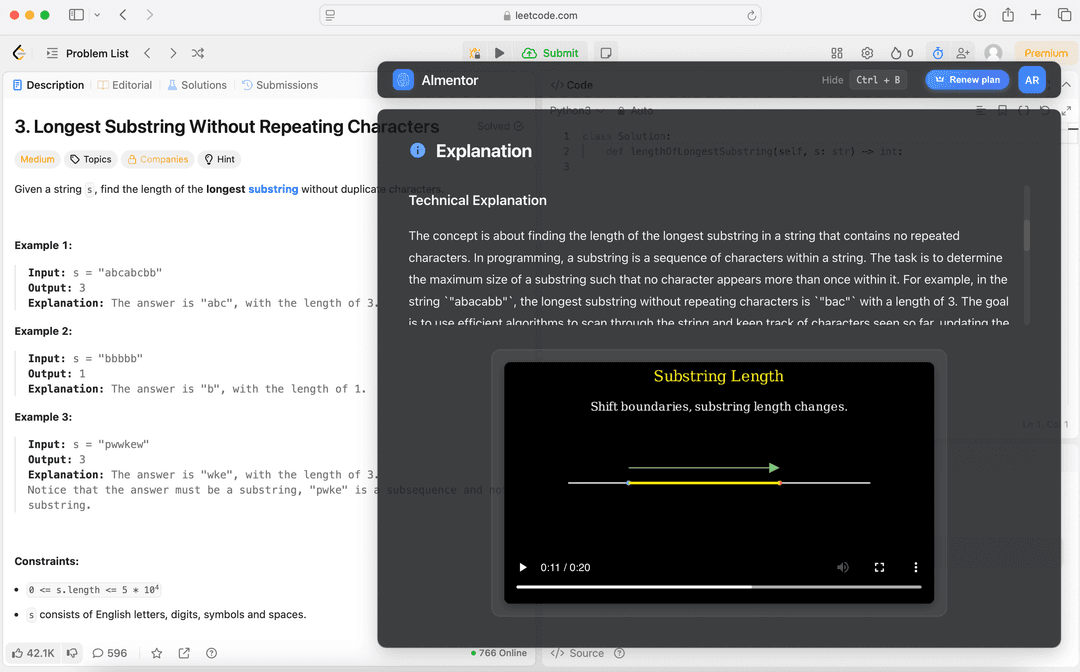Mute the explanation video audio

[843, 567]
